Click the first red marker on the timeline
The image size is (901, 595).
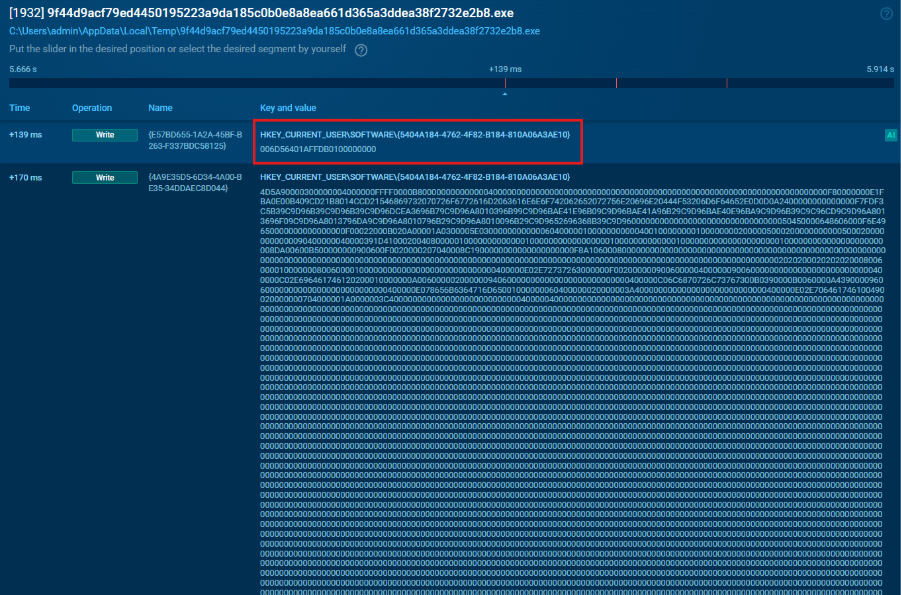click(505, 83)
